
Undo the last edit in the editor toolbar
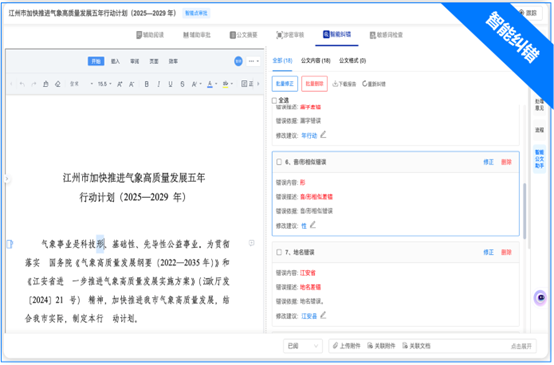pos(22,84)
